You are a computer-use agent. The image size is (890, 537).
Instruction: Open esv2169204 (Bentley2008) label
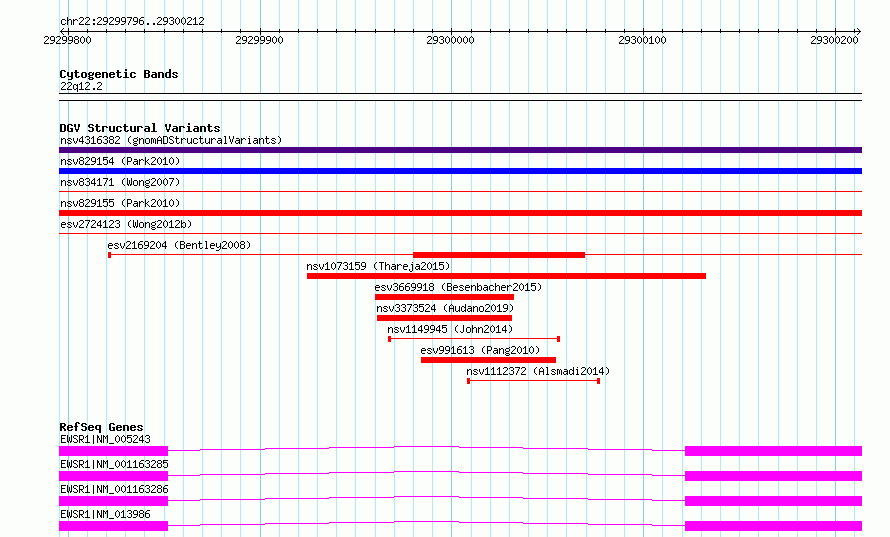[179, 245]
